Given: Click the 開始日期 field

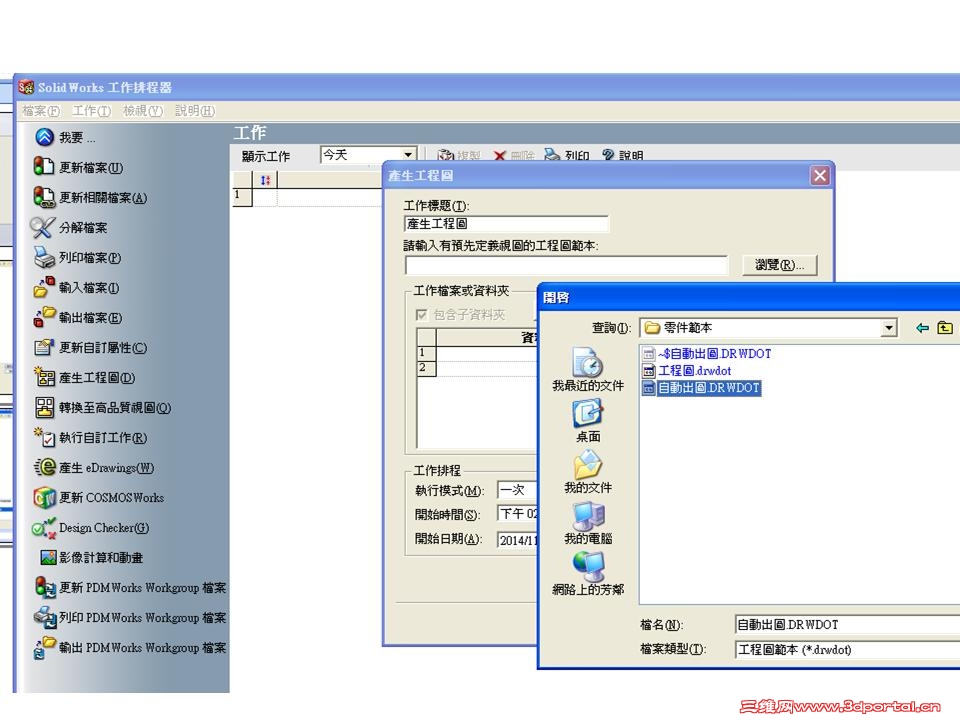Looking at the screenshot, I should pyautogui.click(x=517, y=540).
